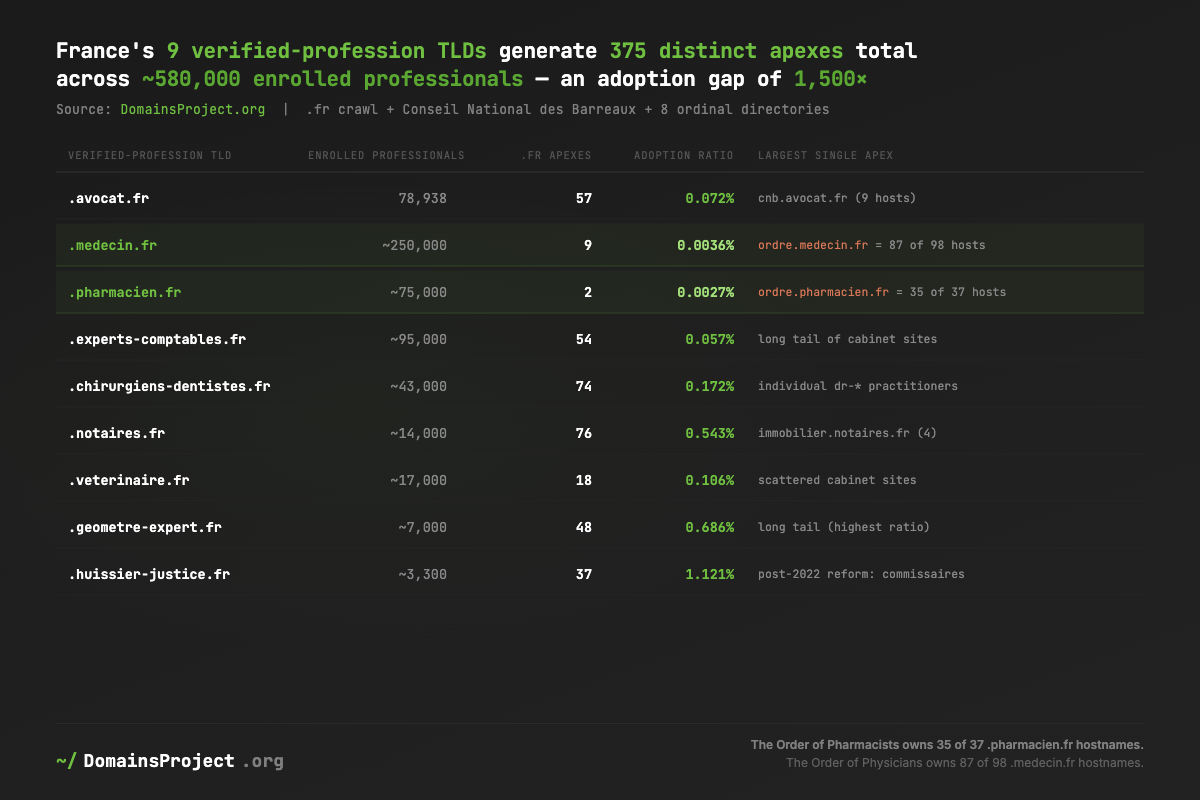This screenshot has height=800, width=1200.
Task: Select the highlighted .medecin.fr row label
Action: coord(112,245)
